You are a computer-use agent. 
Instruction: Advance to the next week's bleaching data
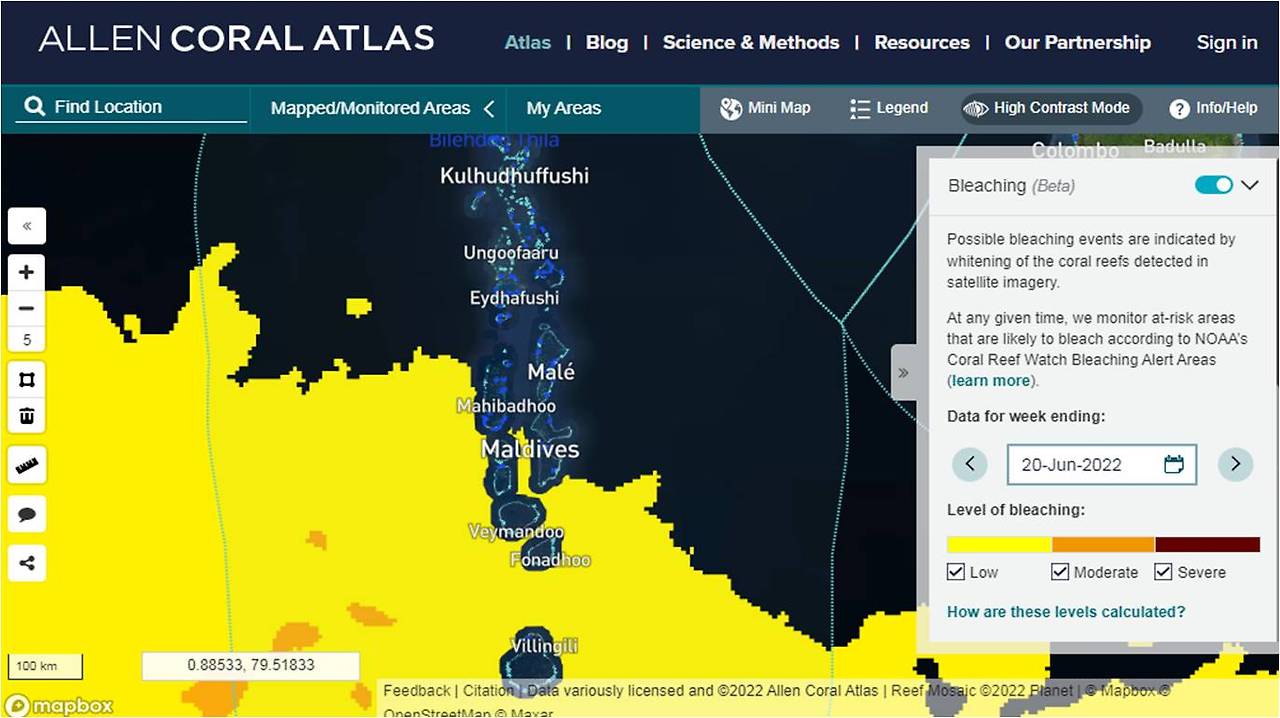[x=1235, y=464]
